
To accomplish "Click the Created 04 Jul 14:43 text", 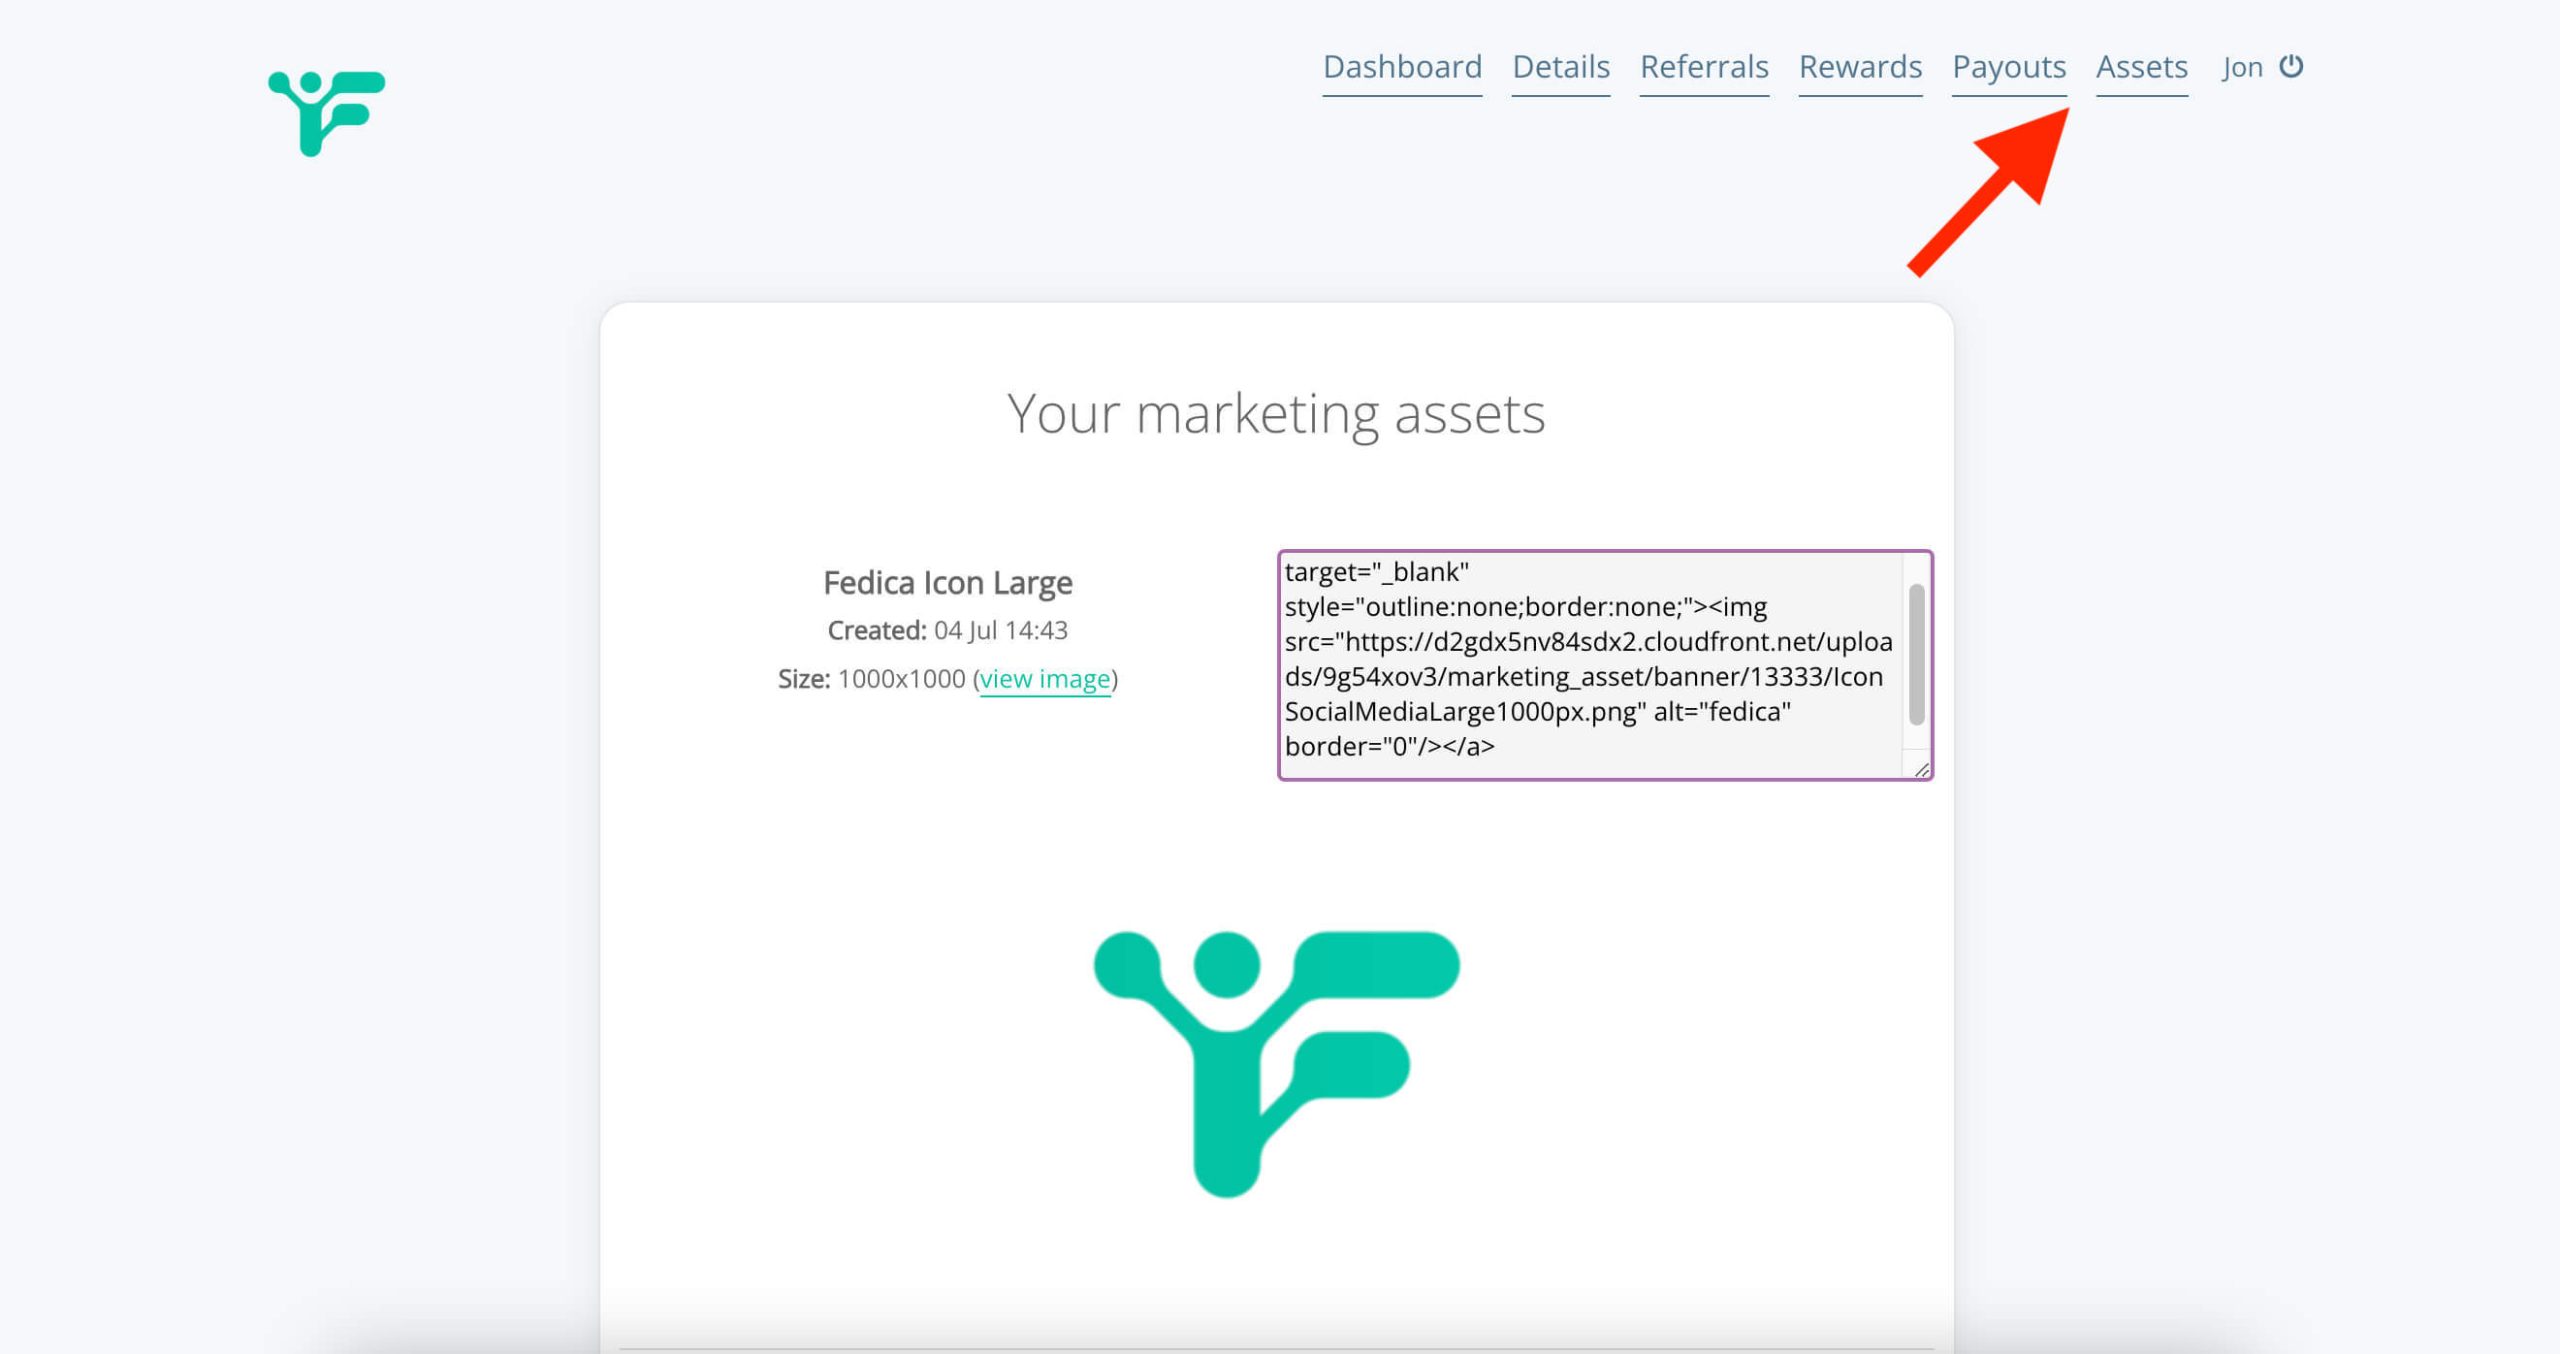I will [947, 630].
